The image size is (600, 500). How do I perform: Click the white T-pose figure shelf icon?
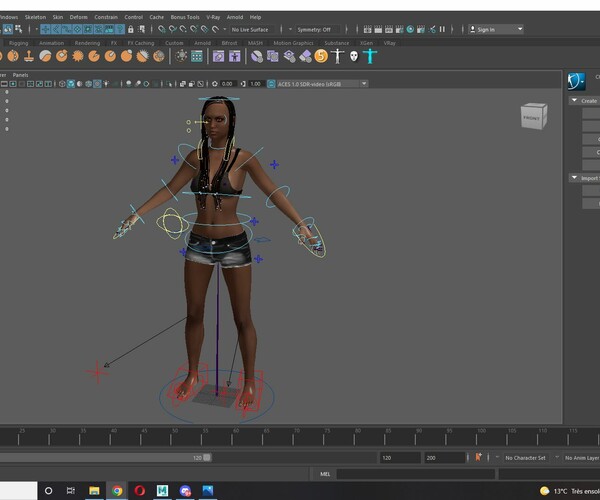click(338, 56)
